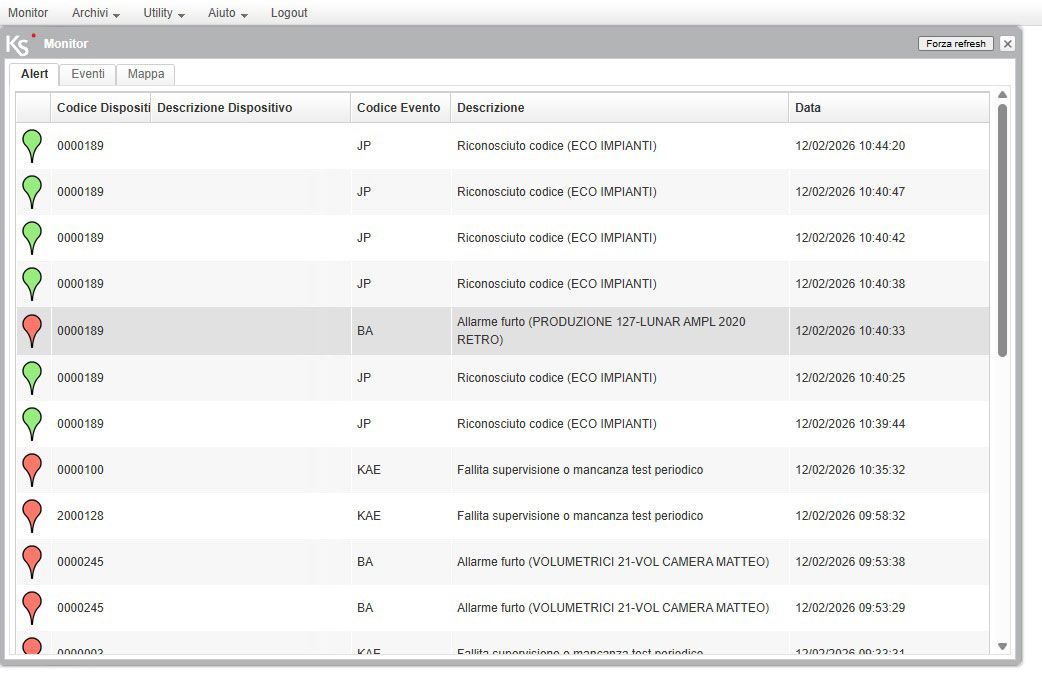Click green pin icon for 10:39:44 alert
The image size is (1042, 696).
pos(32,421)
